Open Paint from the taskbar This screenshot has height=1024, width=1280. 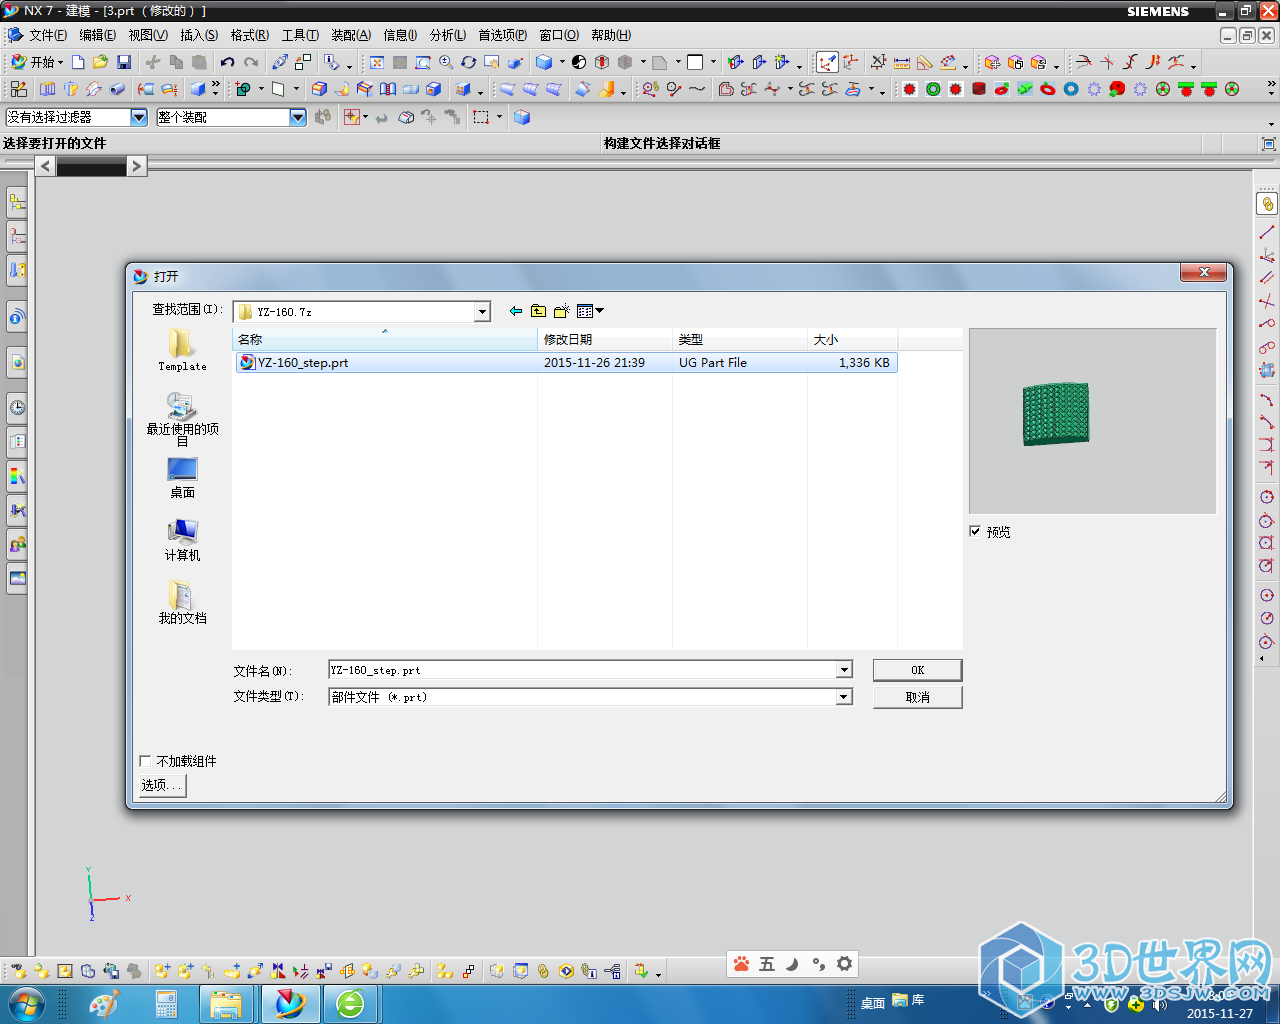(104, 1003)
